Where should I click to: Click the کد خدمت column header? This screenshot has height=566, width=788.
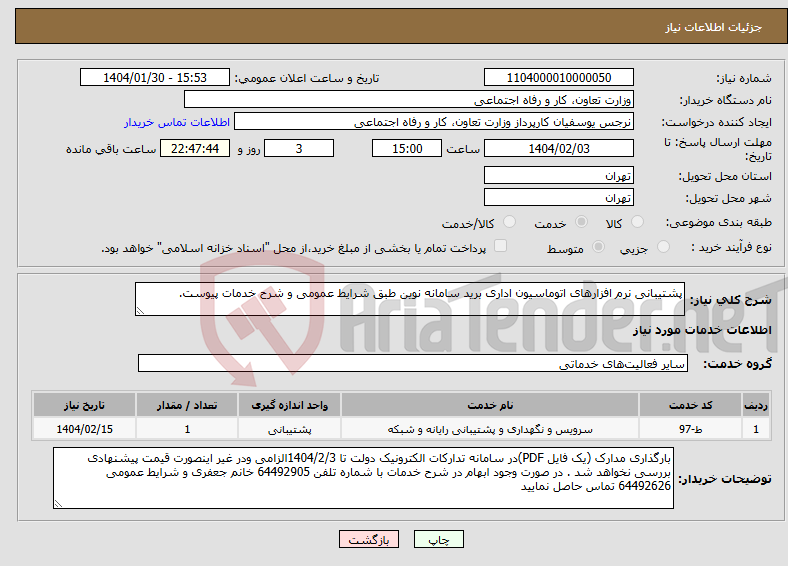(x=691, y=405)
